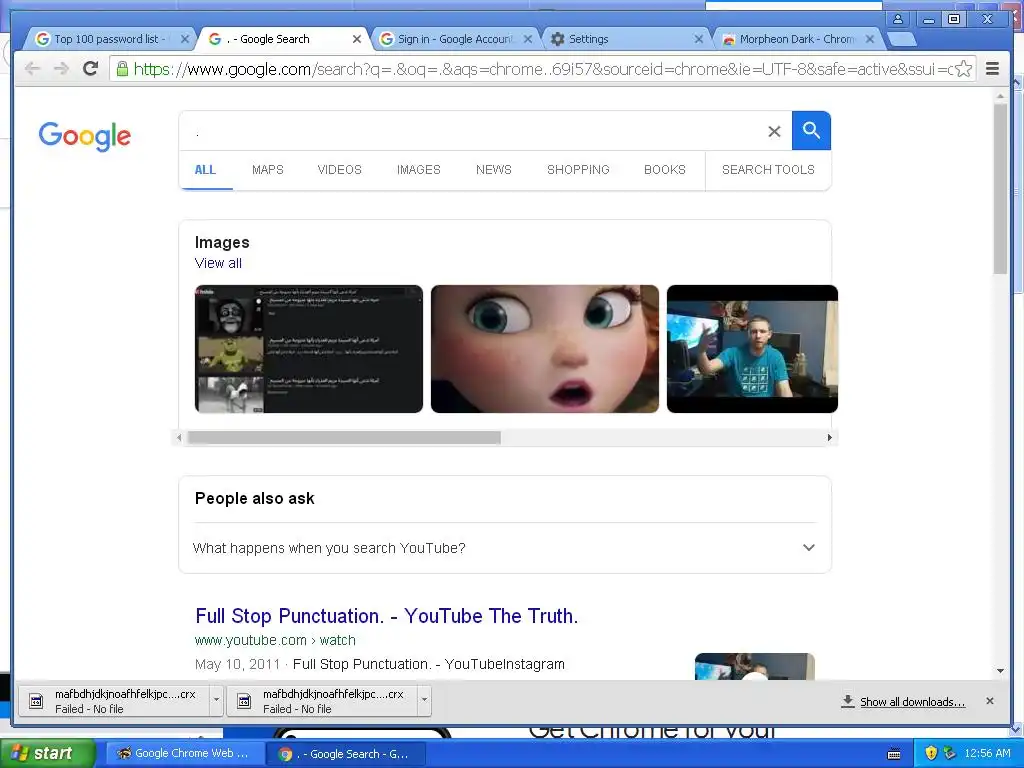Go forward using the browser forward arrow

pyautogui.click(x=61, y=69)
